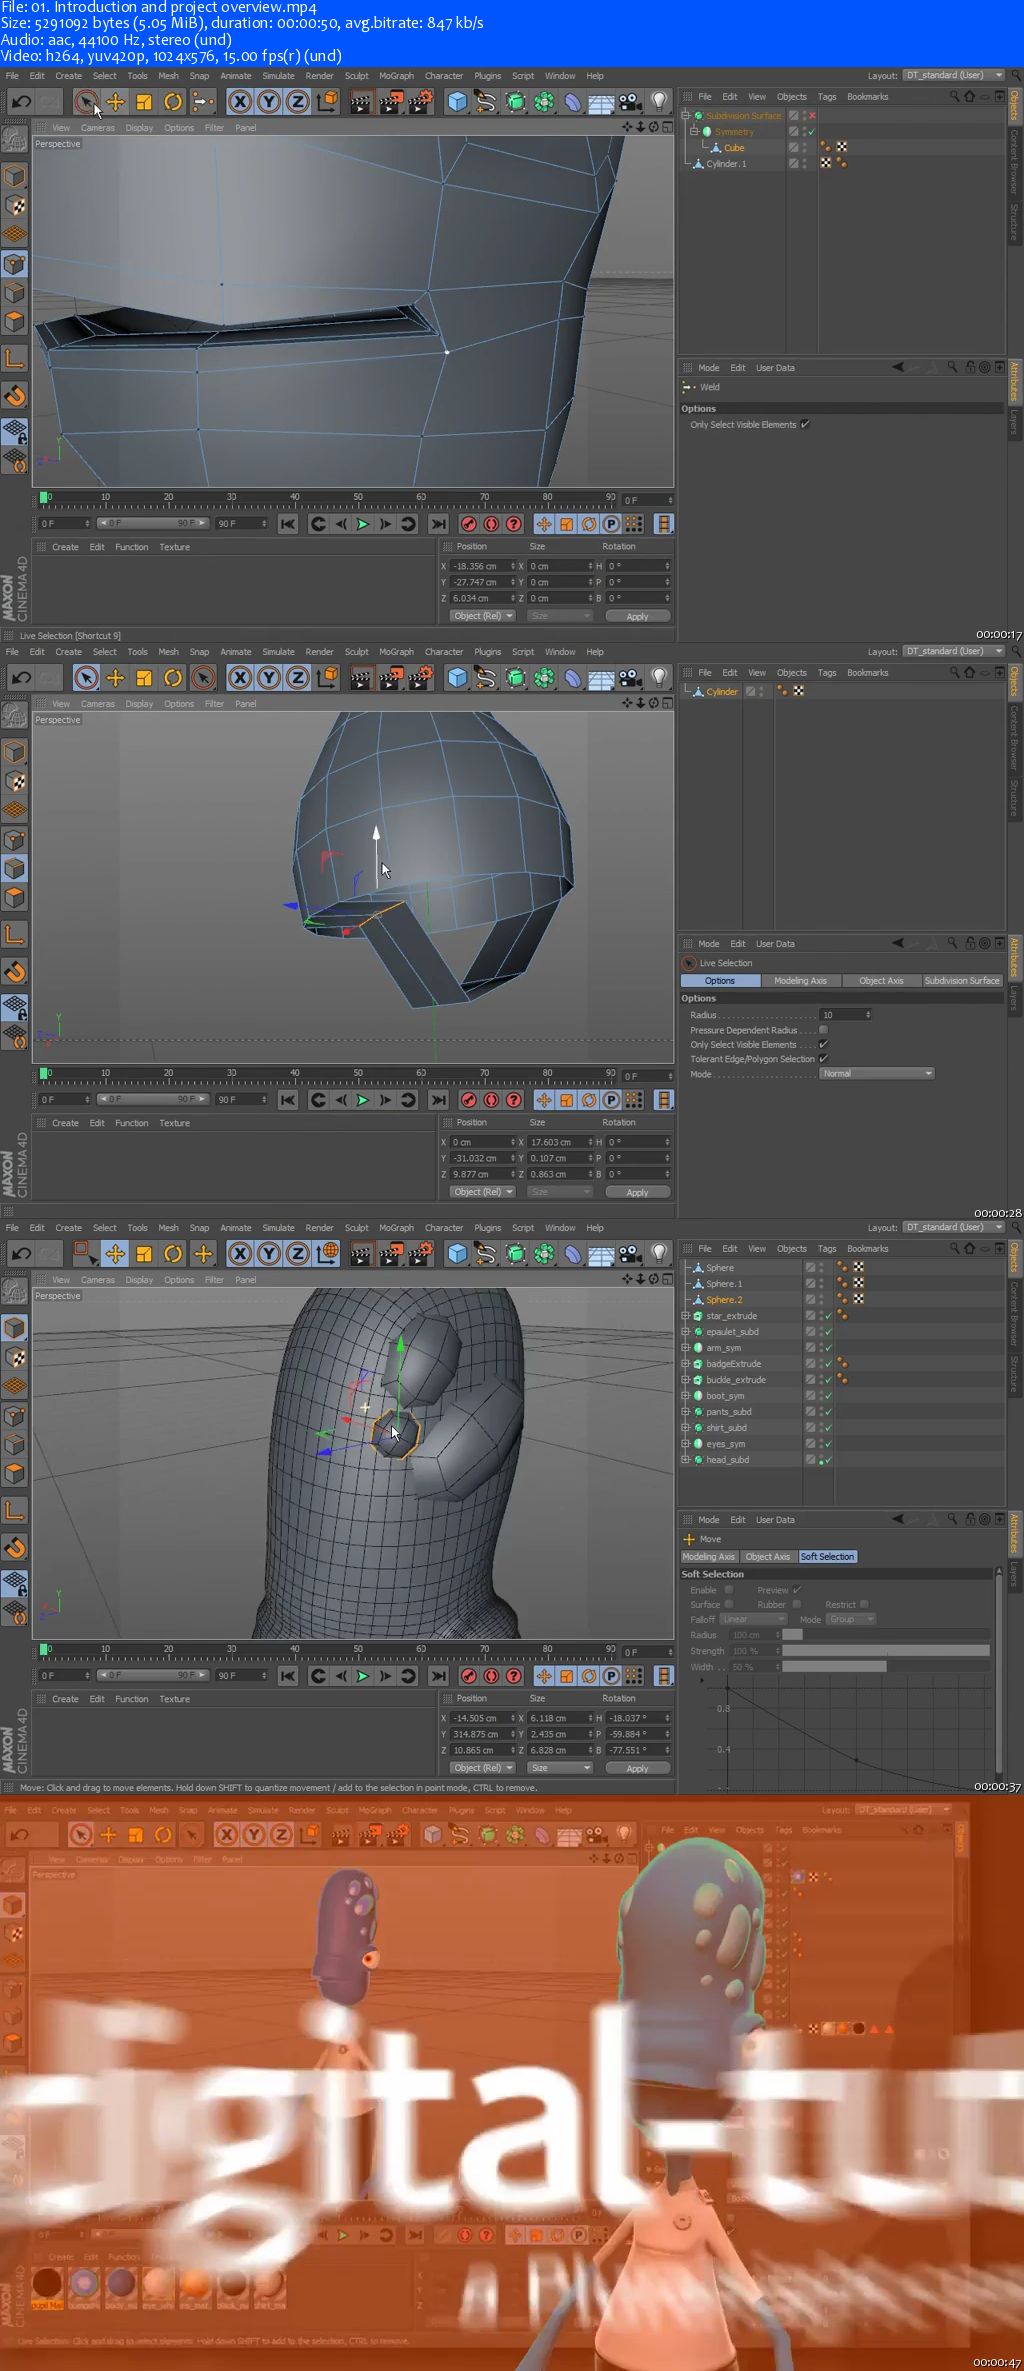The height and width of the screenshot is (2371, 1024).
Task: Toggle Enable Snap magnet in 00:00:17 frame
Action: [14, 396]
